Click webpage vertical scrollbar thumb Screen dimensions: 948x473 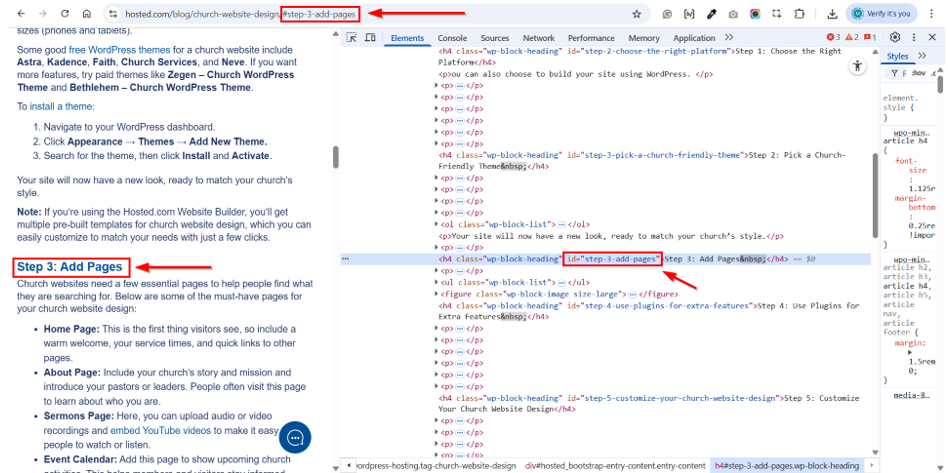(x=336, y=157)
